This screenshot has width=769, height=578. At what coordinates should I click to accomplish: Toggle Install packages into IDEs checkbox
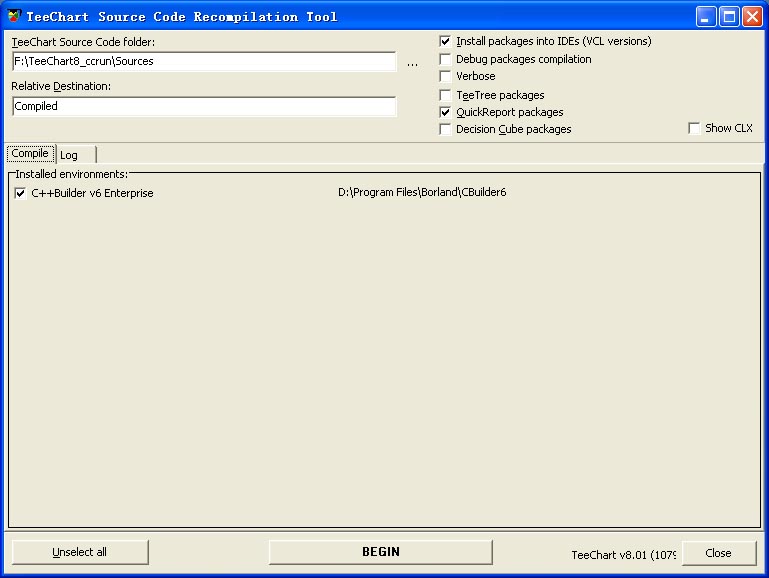click(x=446, y=42)
